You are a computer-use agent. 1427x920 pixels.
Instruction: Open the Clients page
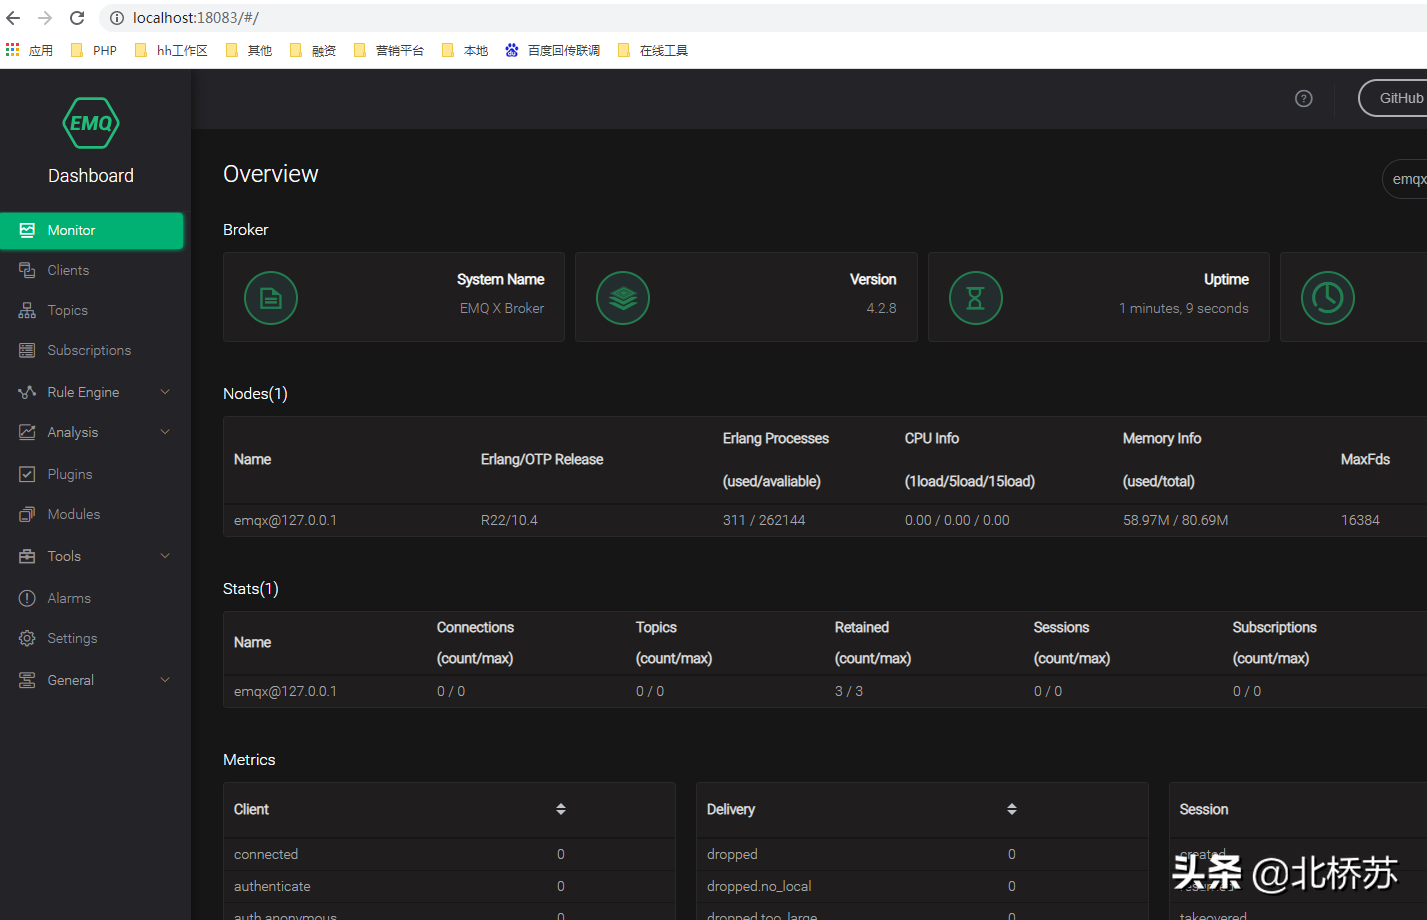coord(68,270)
